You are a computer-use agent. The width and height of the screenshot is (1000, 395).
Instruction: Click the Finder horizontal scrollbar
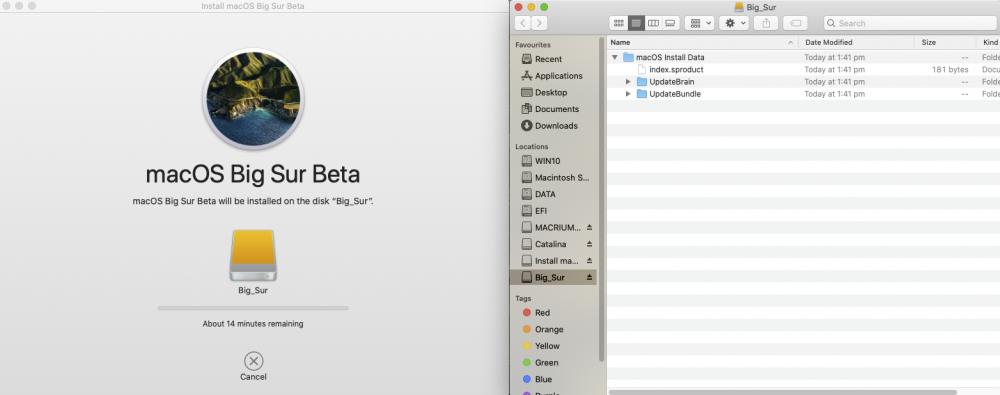click(783, 392)
